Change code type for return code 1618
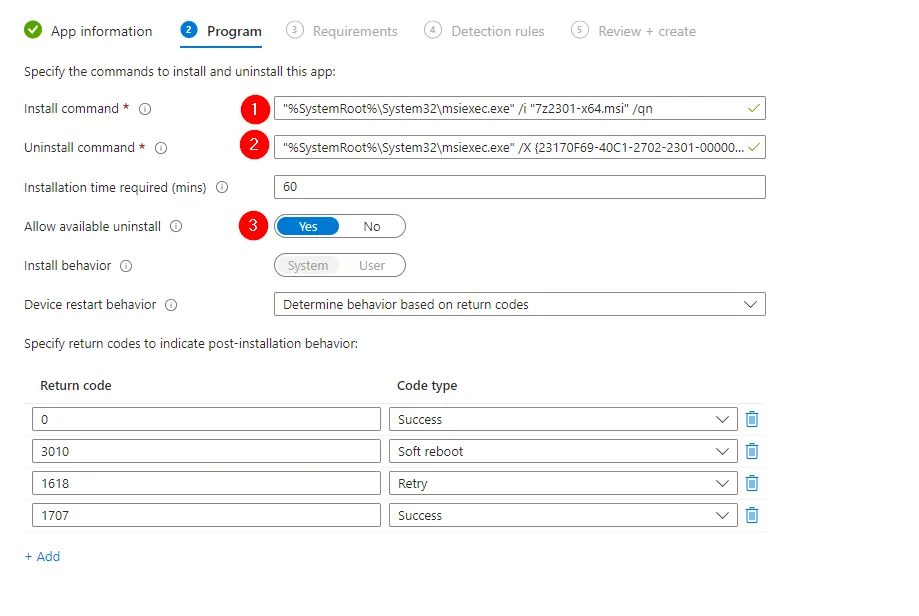The image size is (919, 616). point(563,484)
